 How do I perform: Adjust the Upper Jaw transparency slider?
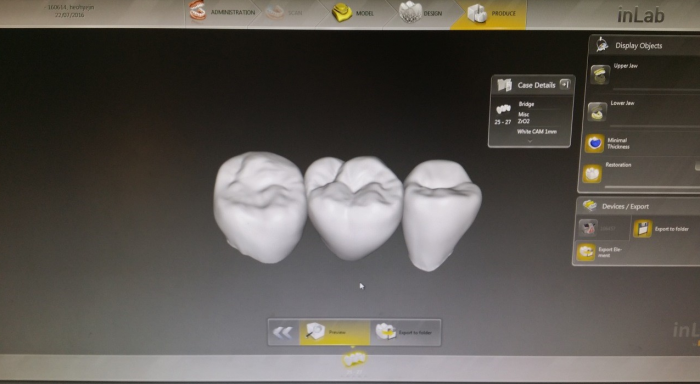point(656,89)
